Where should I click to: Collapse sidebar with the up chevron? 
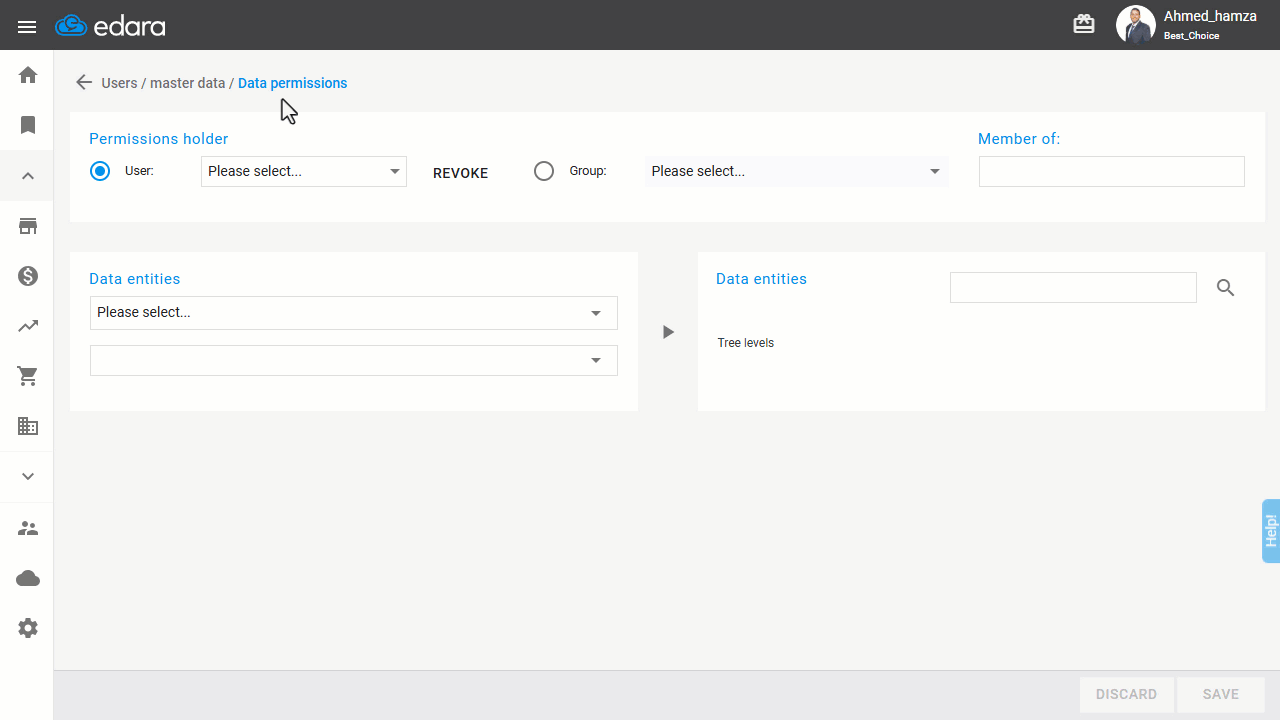coord(28,176)
